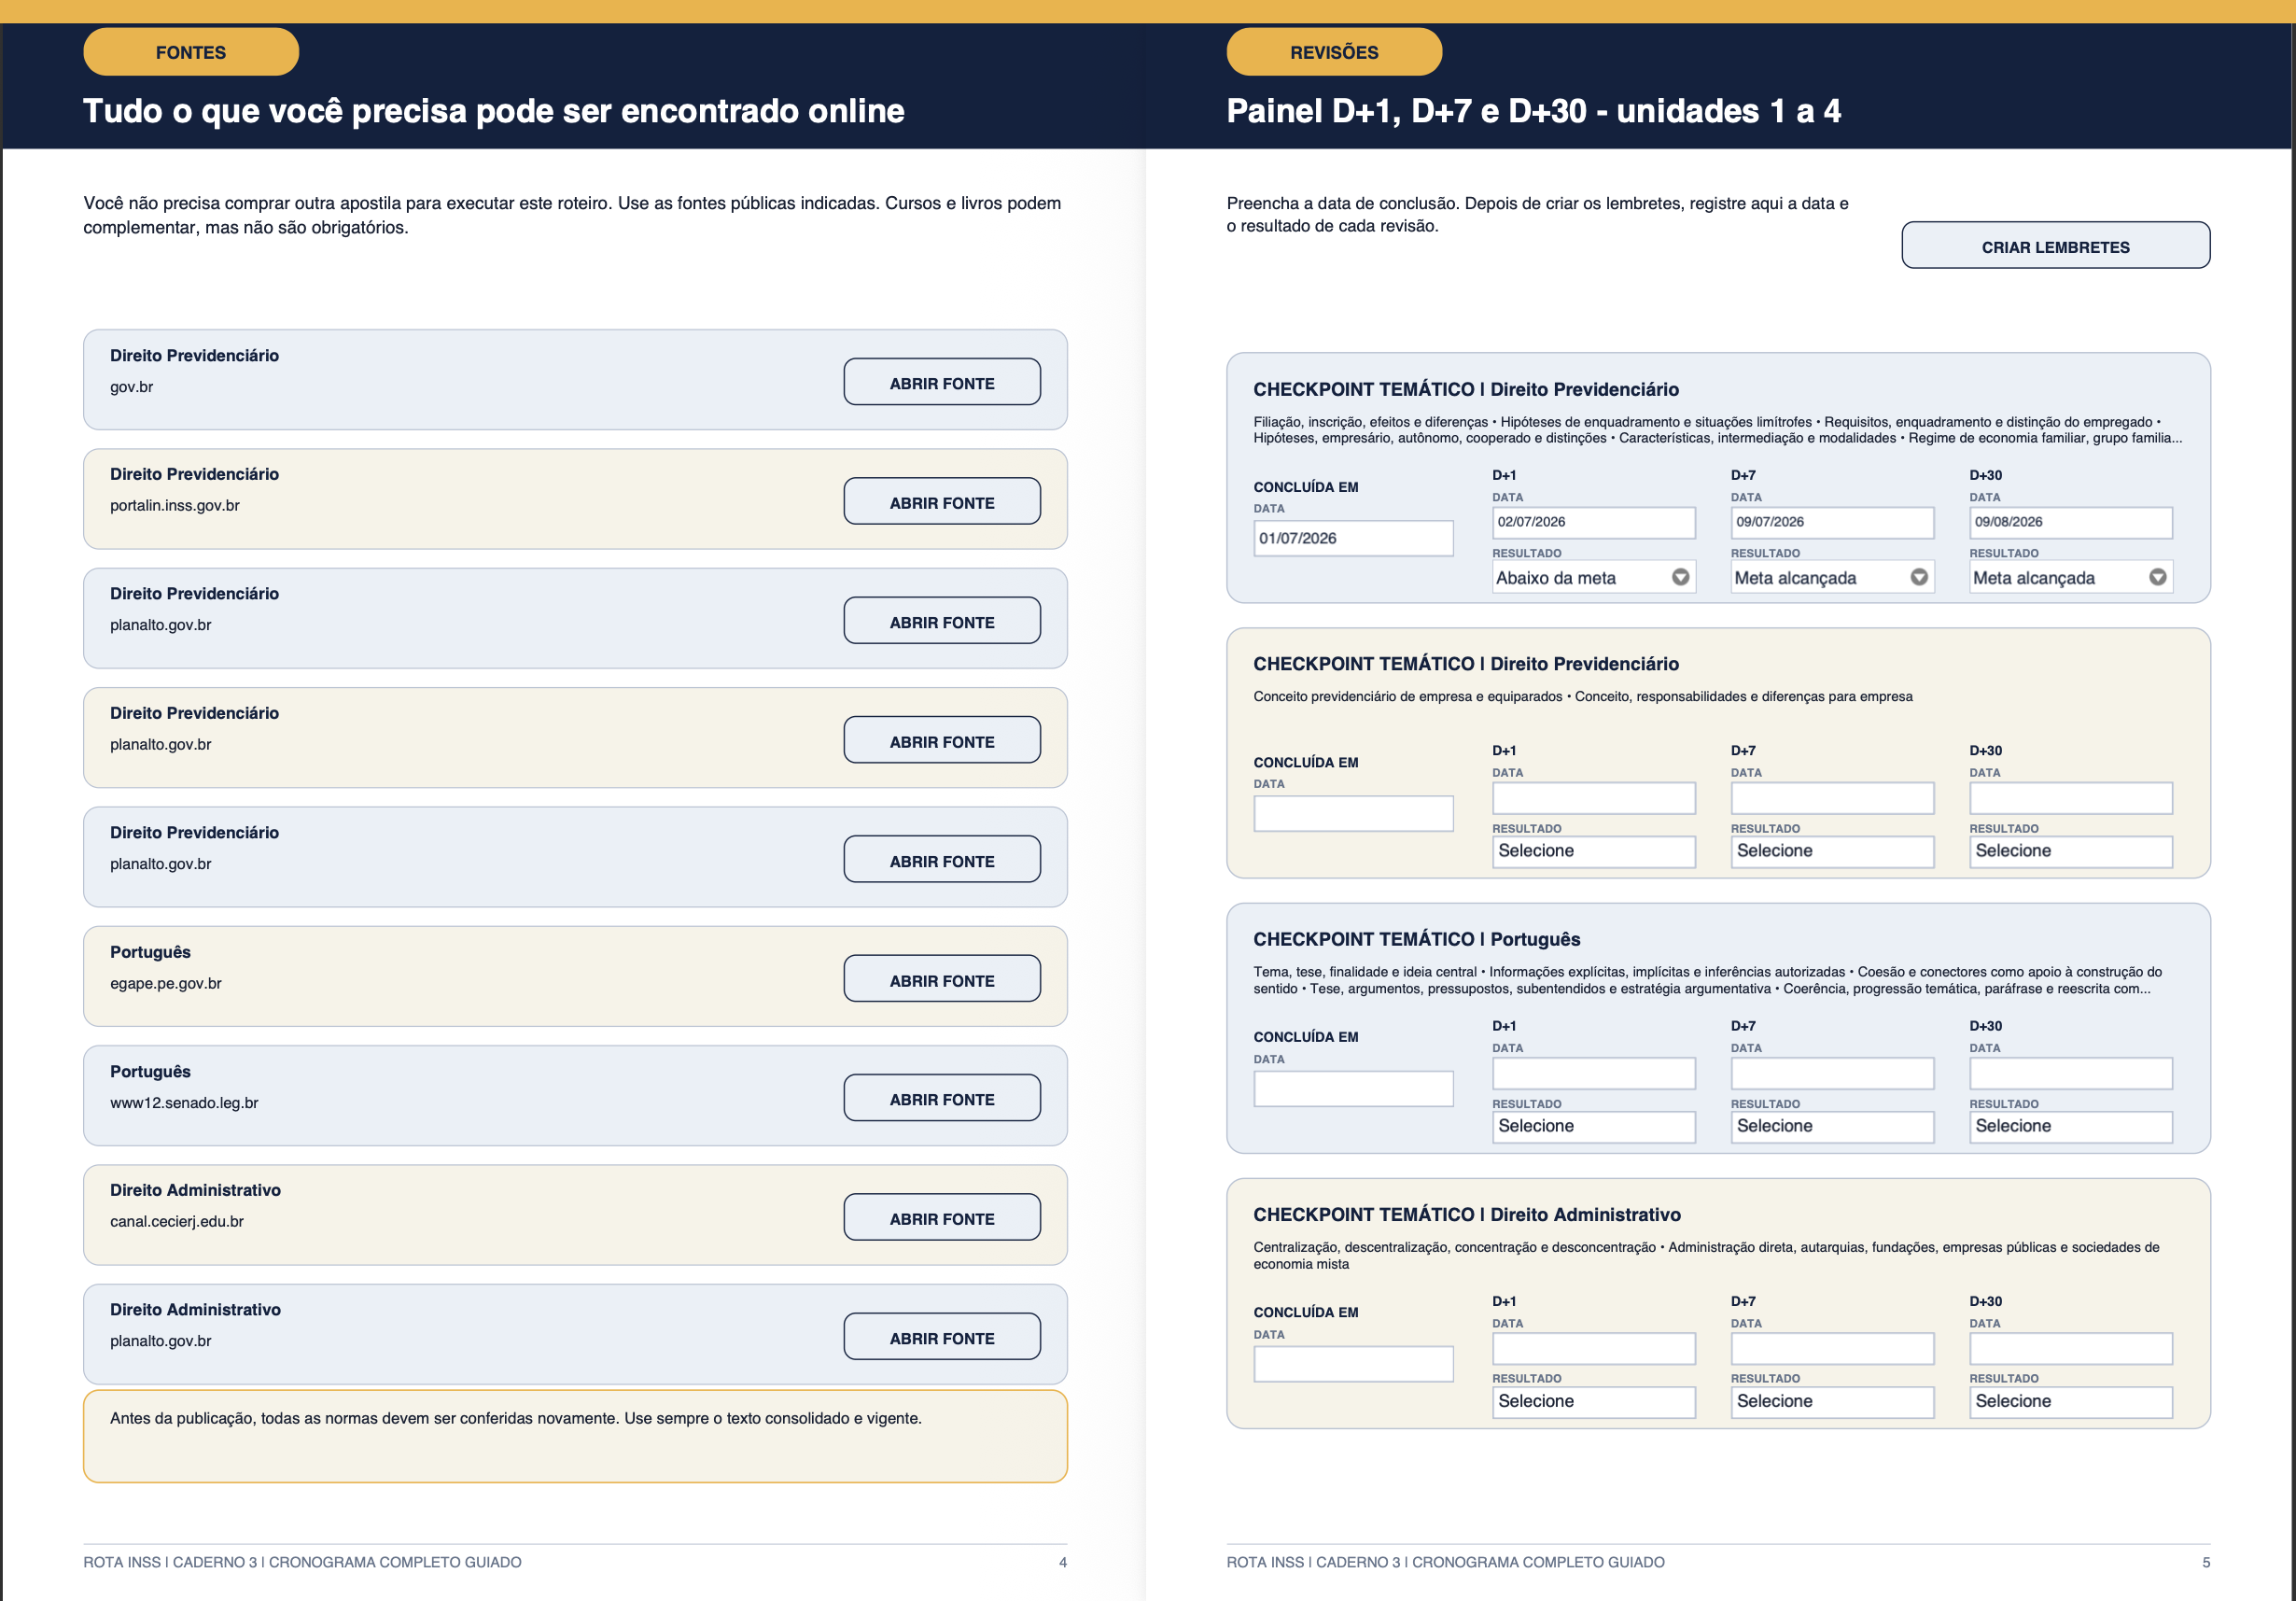This screenshot has width=2296, height=1601.
Task: Open the portalin.inss.gov.br source
Action: click(941, 501)
